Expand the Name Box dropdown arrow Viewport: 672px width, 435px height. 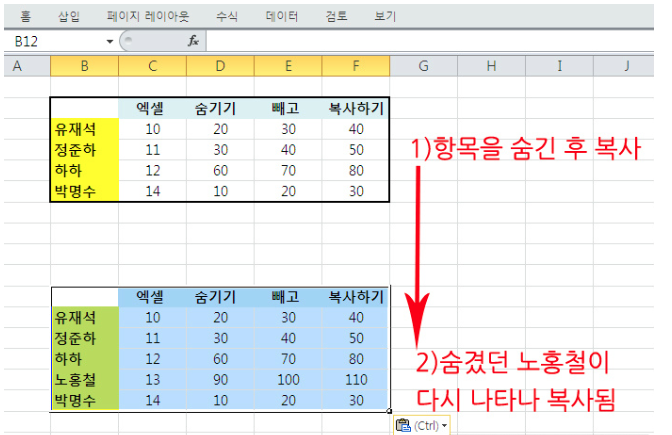[110, 42]
